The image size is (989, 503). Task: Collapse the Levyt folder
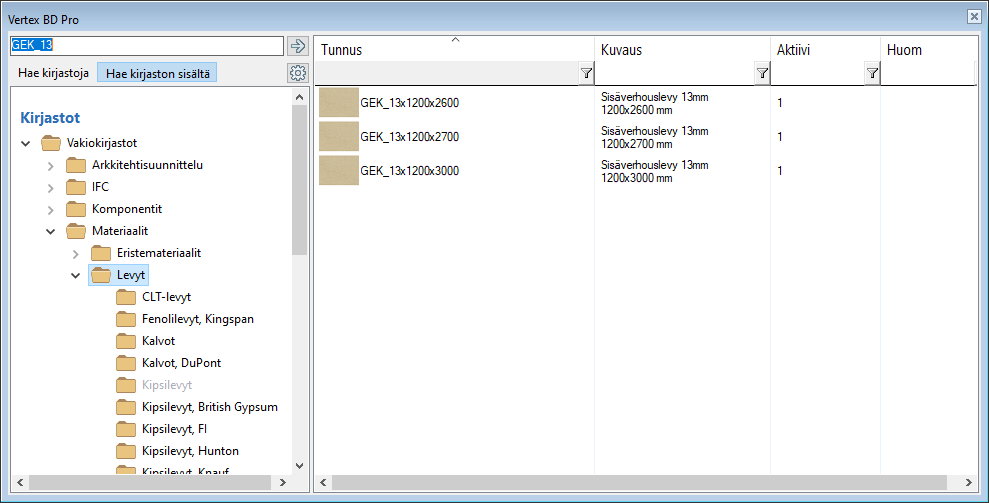75,275
